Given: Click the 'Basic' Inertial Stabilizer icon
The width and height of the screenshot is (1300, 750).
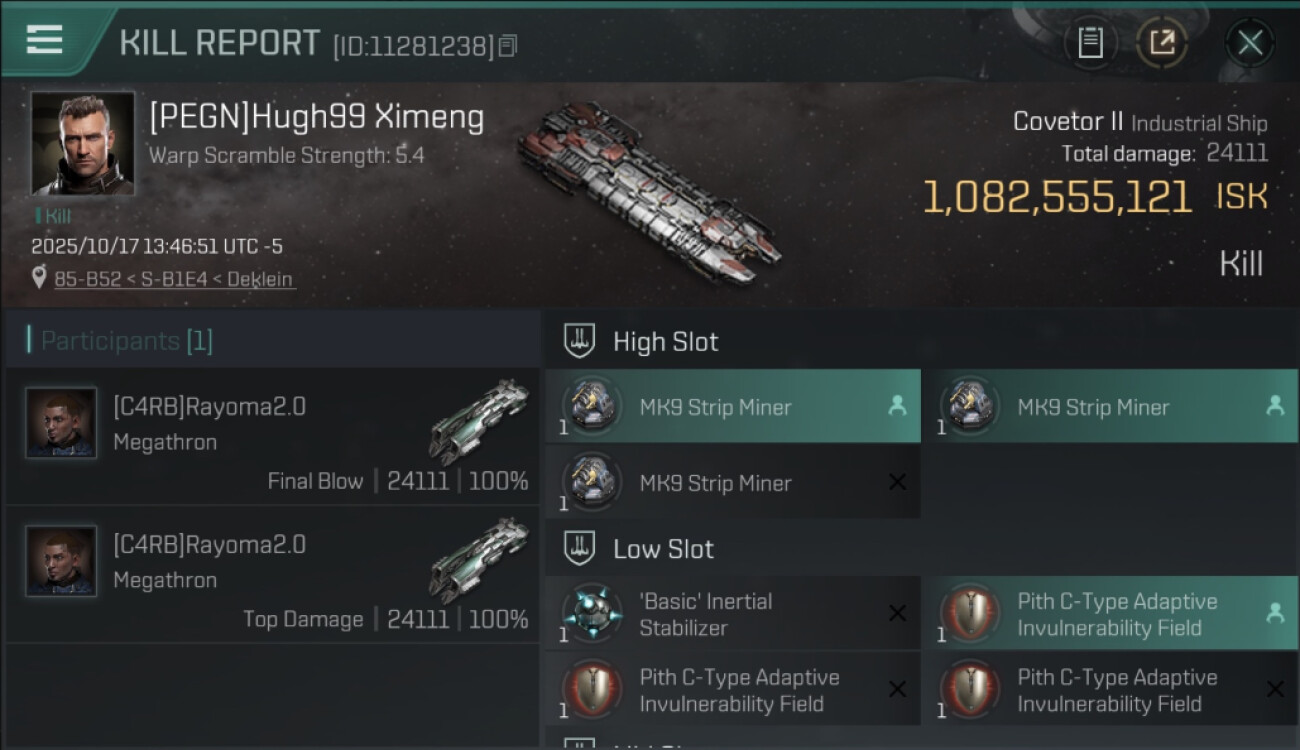Looking at the screenshot, I should pos(592,614).
